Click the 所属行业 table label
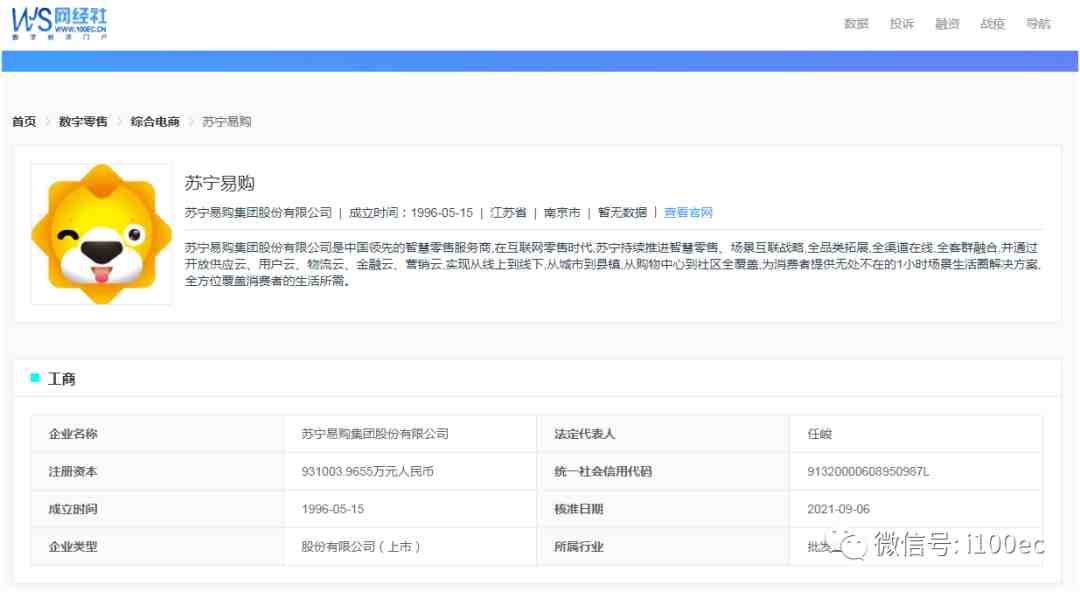1080x592 pixels. (x=579, y=547)
